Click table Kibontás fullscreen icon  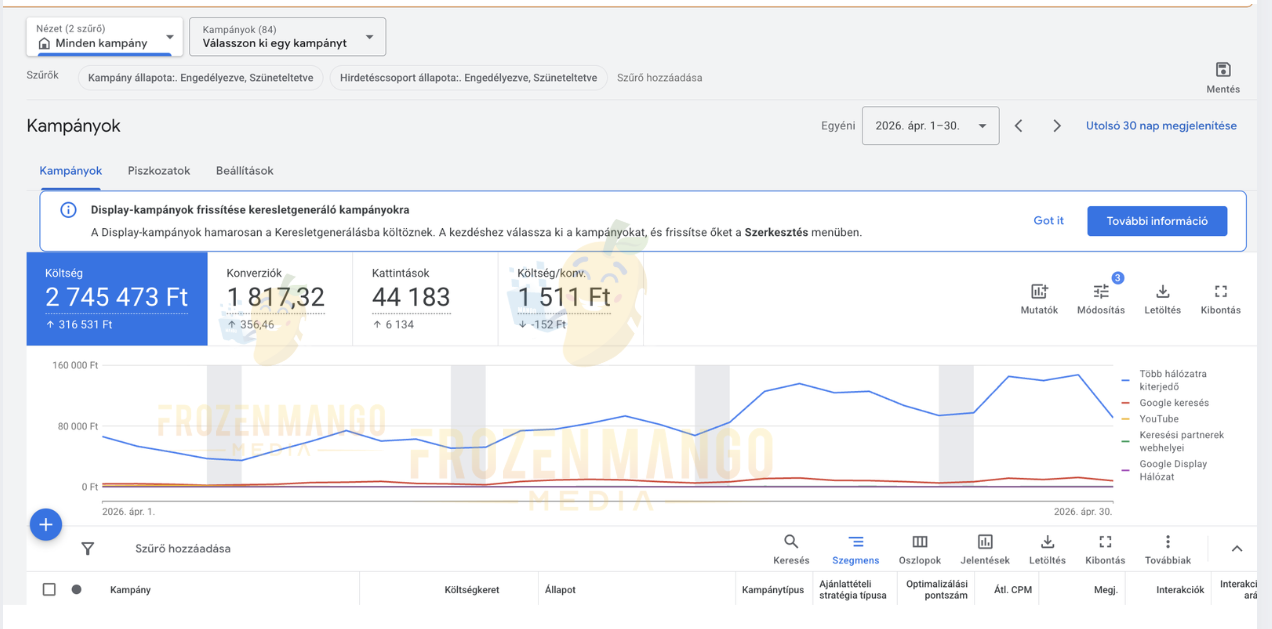point(1105,541)
